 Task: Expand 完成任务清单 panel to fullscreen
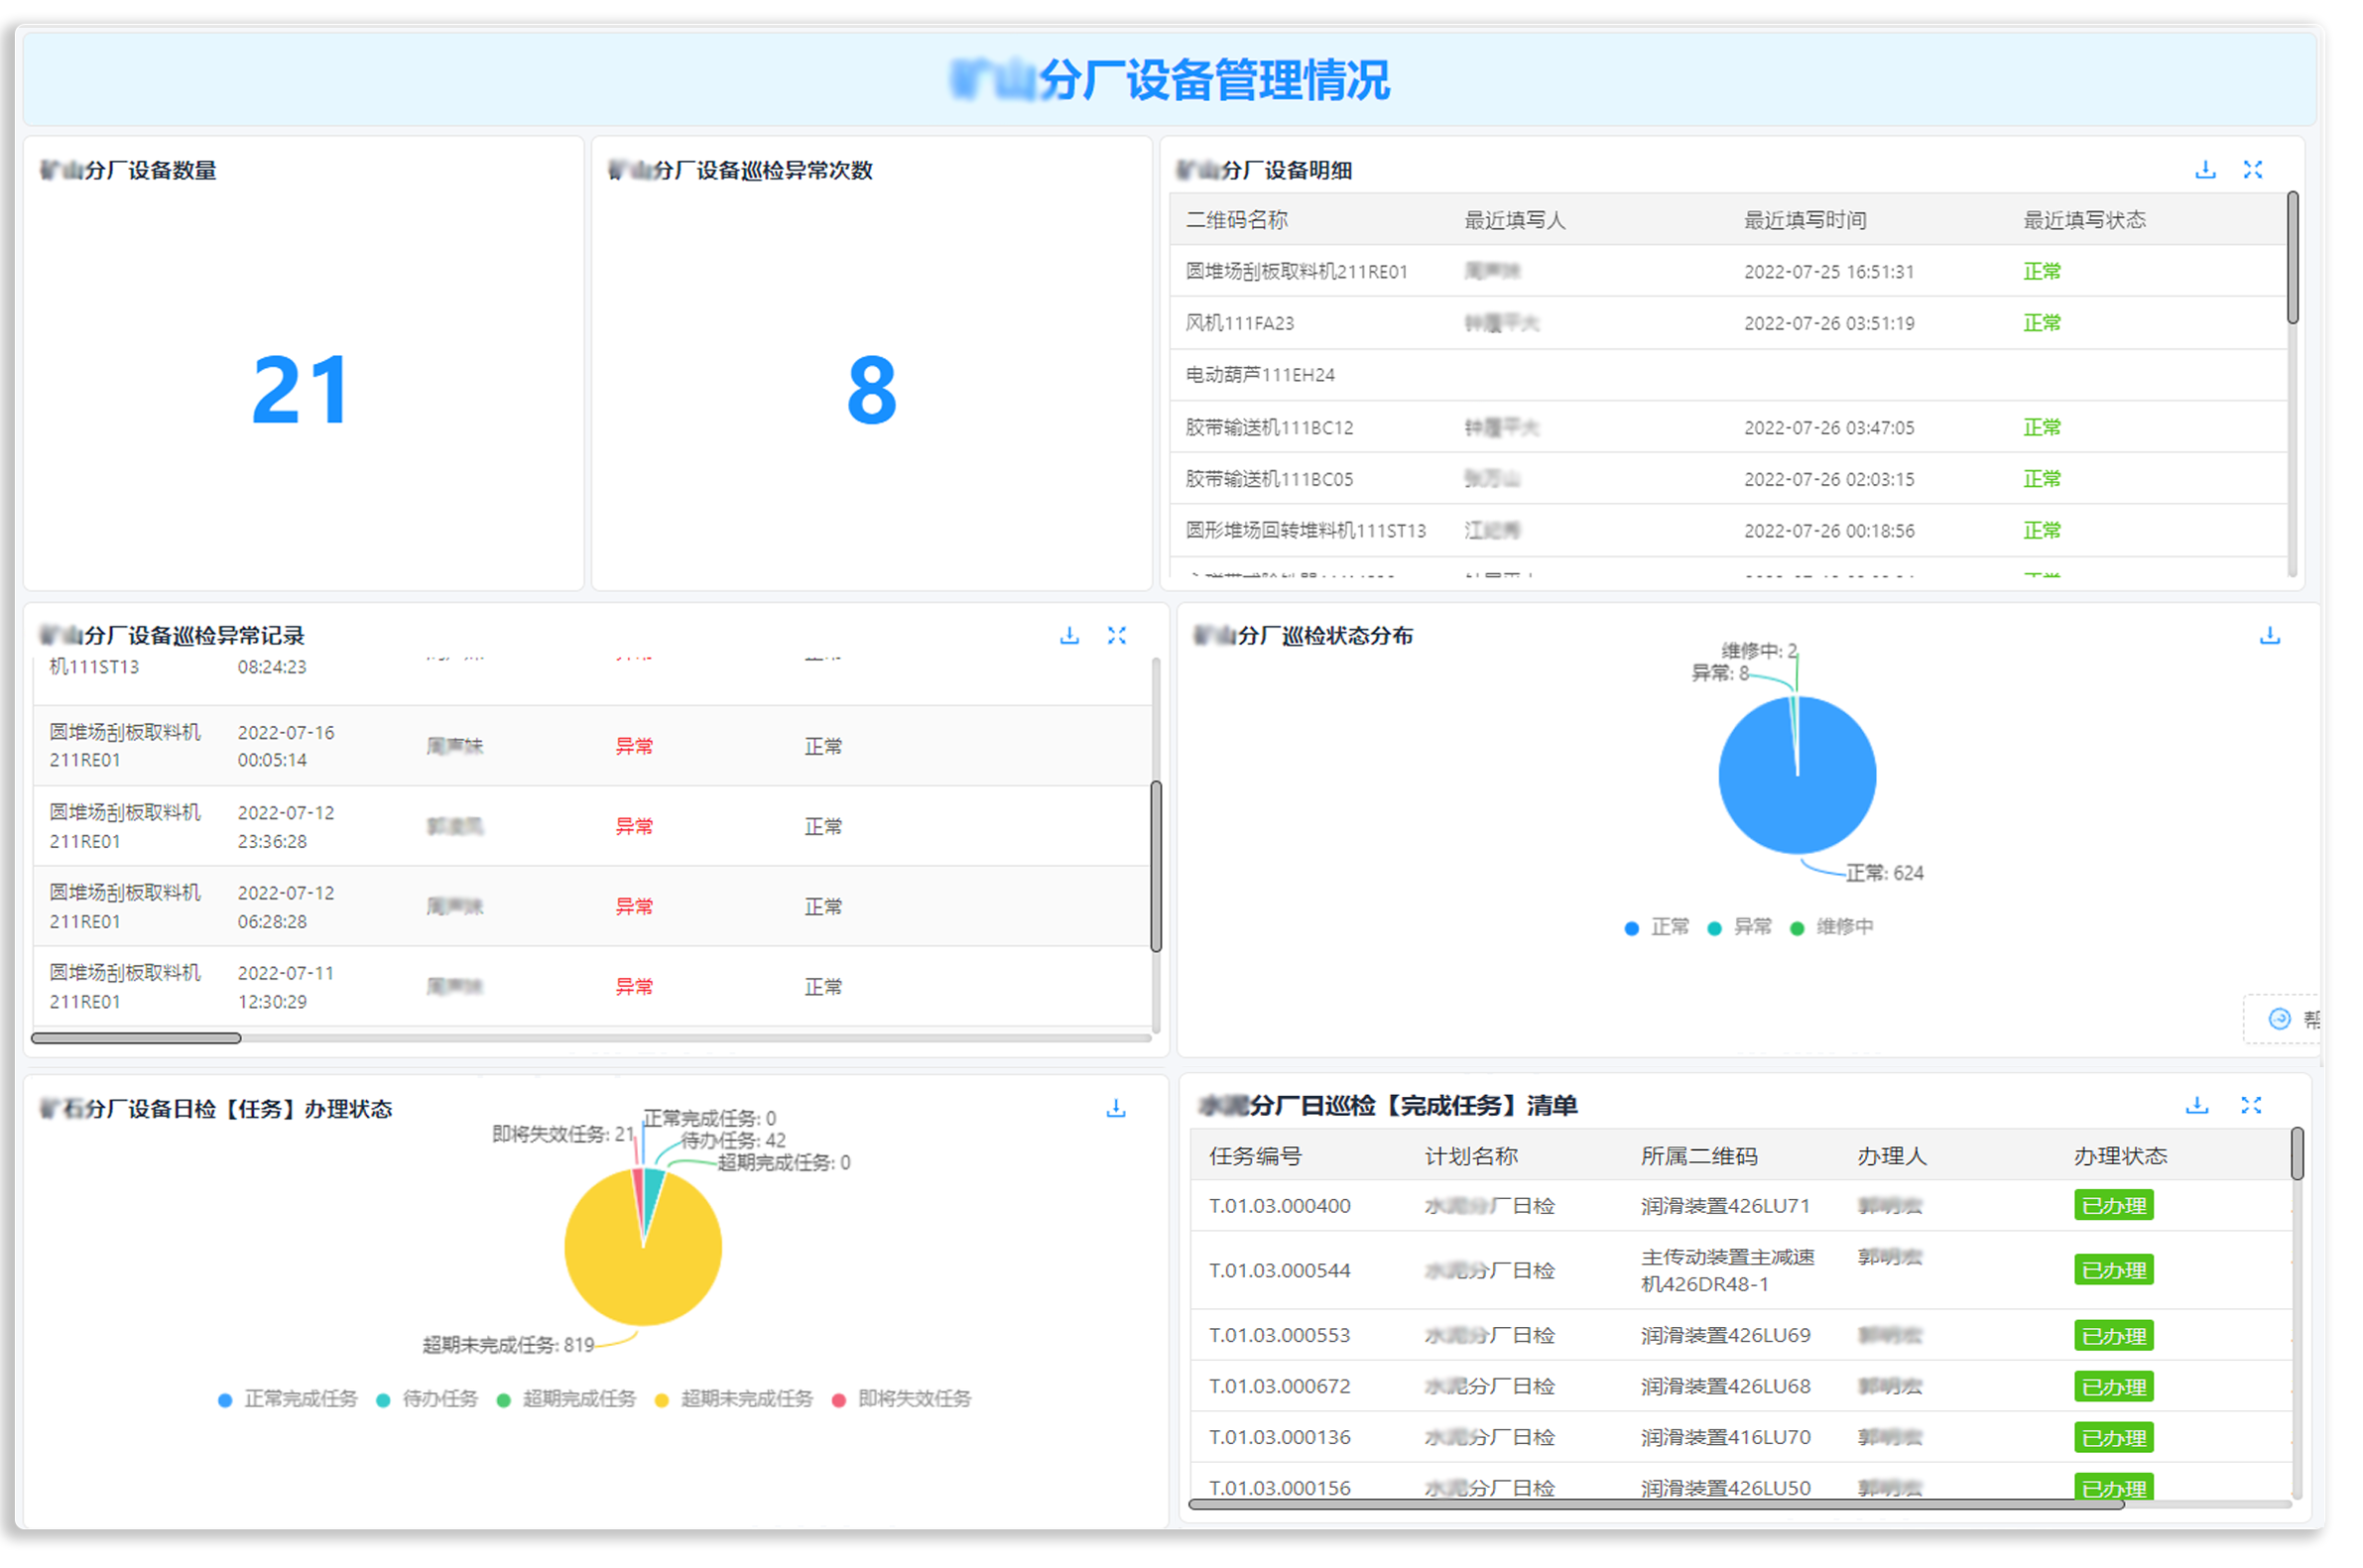[2251, 1104]
